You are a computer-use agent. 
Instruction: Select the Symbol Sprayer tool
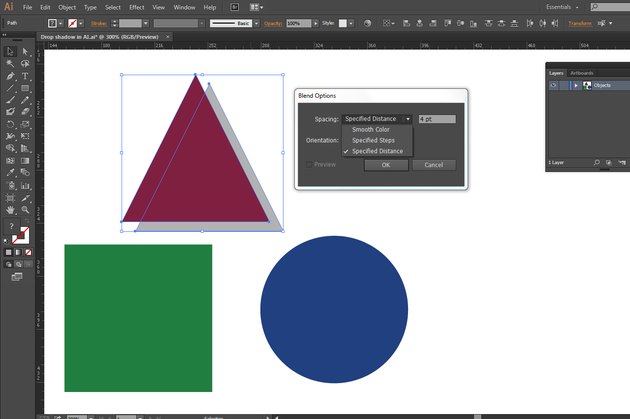pyautogui.click(x=10, y=186)
